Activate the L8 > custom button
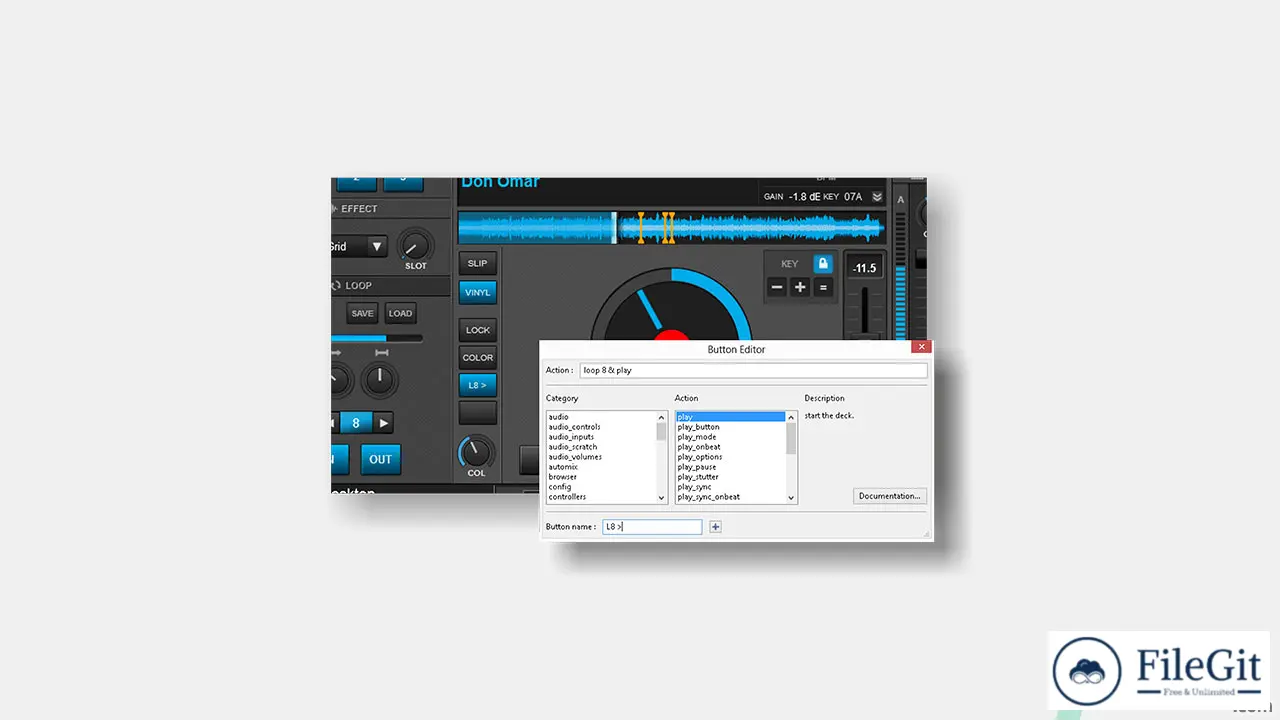Image resolution: width=1280 pixels, height=720 pixels. (478, 385)
